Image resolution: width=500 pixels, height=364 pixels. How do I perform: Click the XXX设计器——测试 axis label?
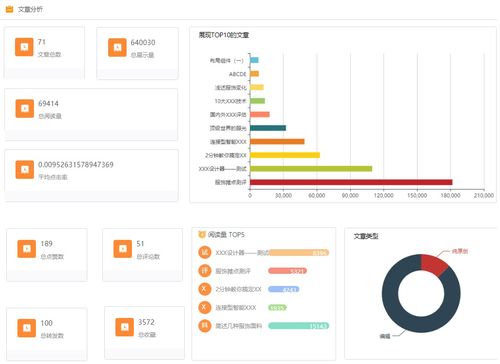[x=223, y=169]
